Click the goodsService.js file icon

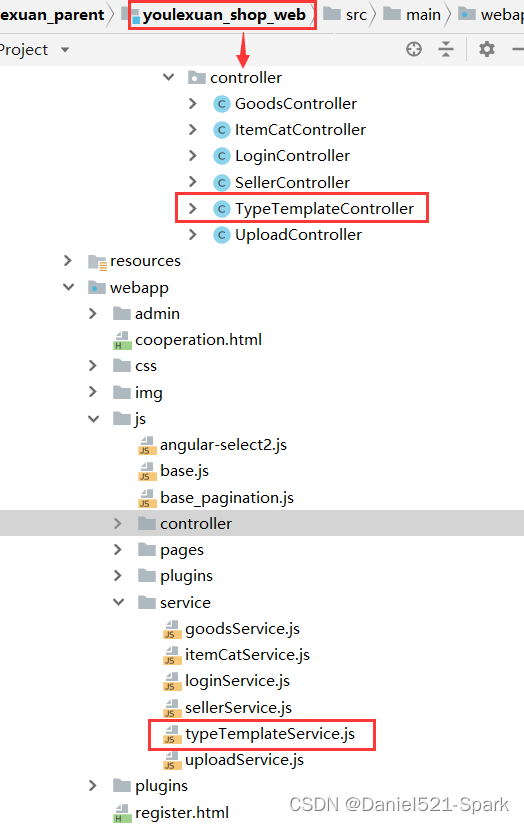click(172, 629)
